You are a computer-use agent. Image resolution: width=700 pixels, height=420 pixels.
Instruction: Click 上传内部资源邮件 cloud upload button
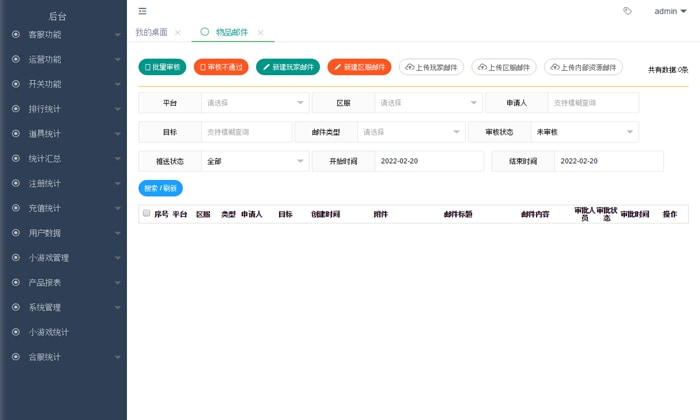coord(583,67)
